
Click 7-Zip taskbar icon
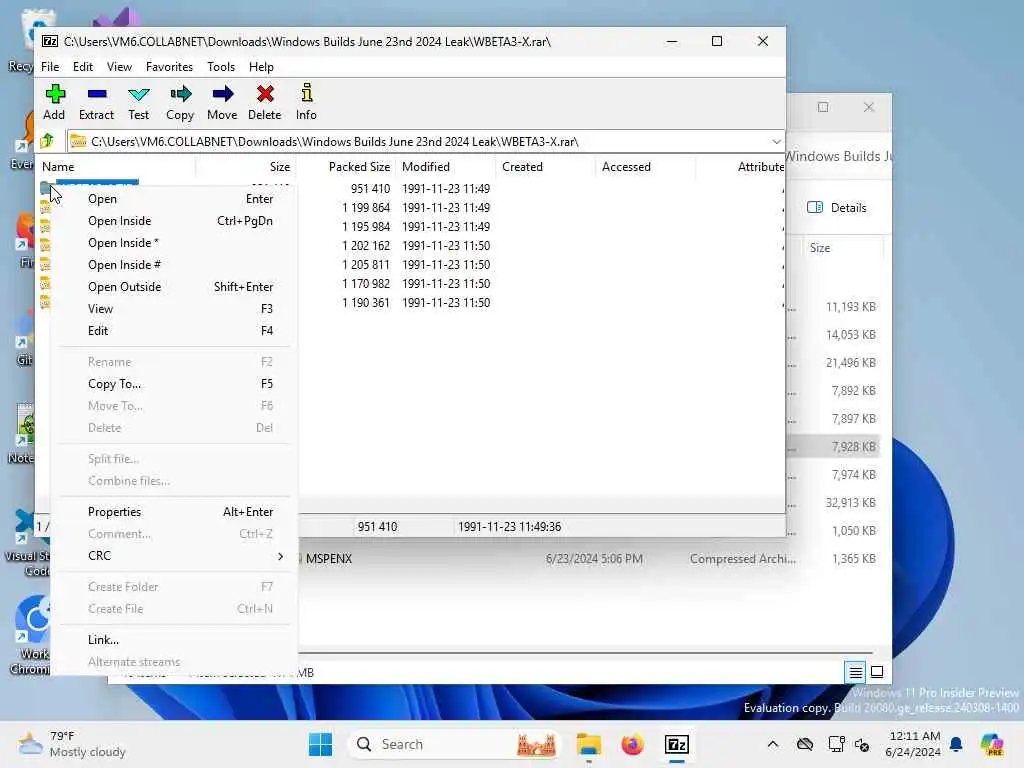click(x=677, y=744)
